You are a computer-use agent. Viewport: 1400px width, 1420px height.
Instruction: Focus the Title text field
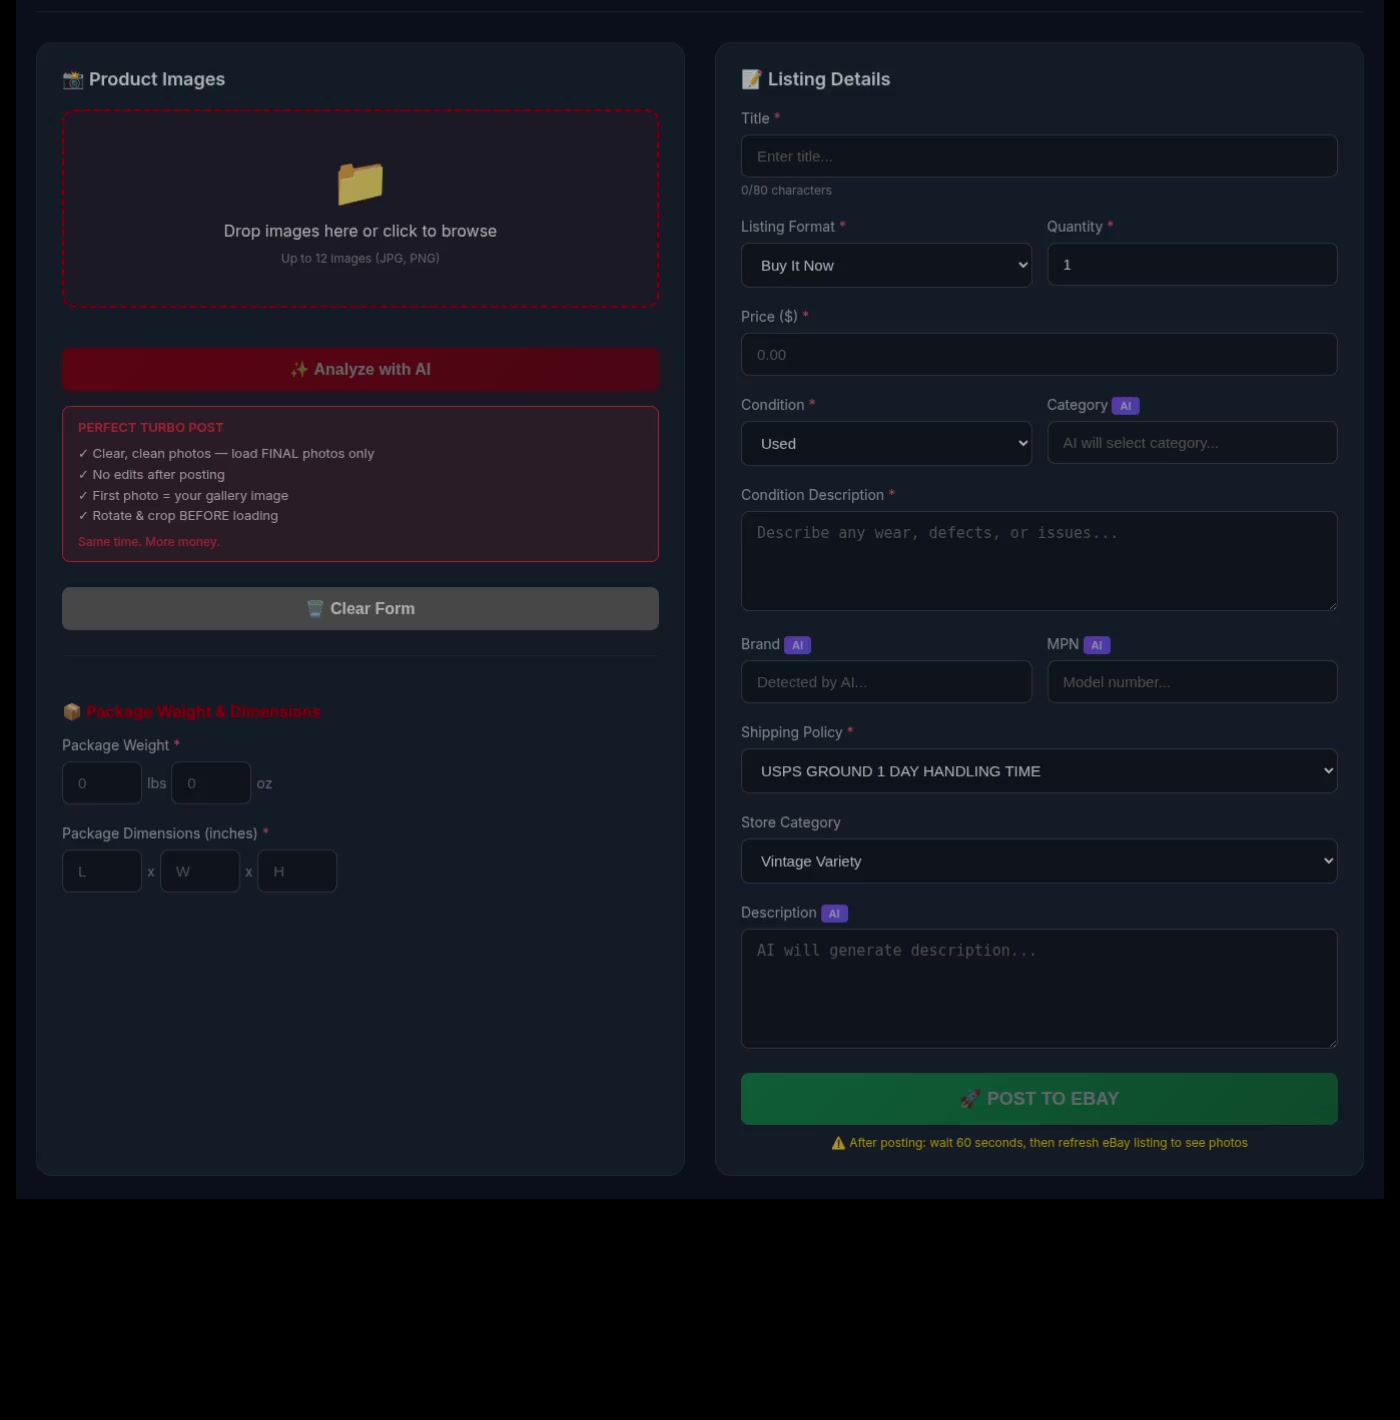(1038, 157)
